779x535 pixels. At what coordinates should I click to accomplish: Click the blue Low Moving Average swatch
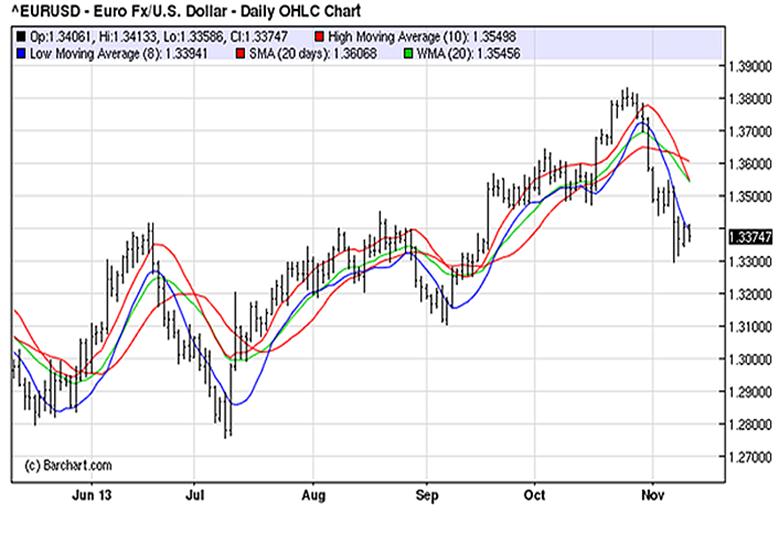point(22,51)
